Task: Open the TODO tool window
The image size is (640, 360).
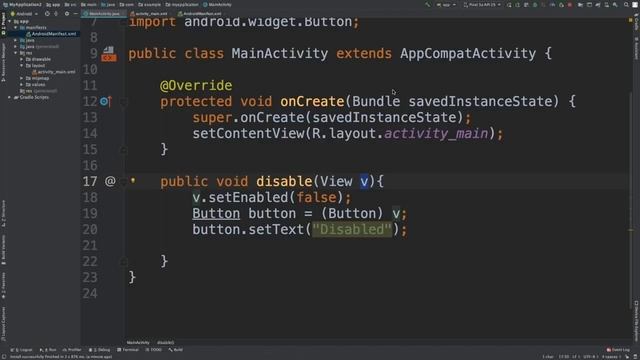Action: point(153,350)
